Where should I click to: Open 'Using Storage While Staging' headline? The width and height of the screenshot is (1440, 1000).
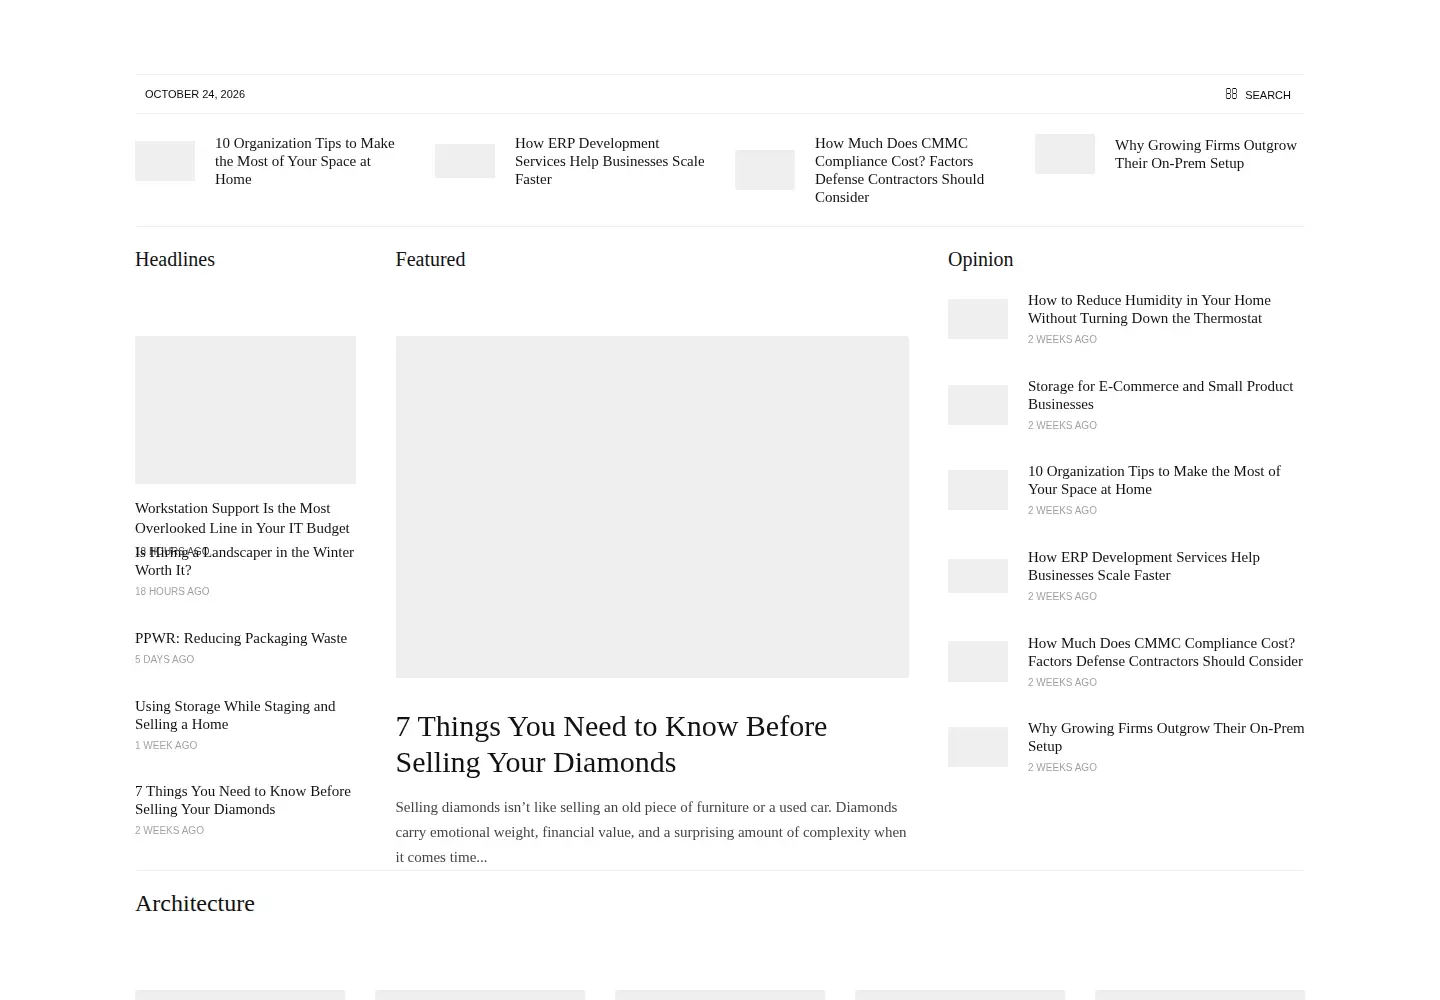coord(235,715)
